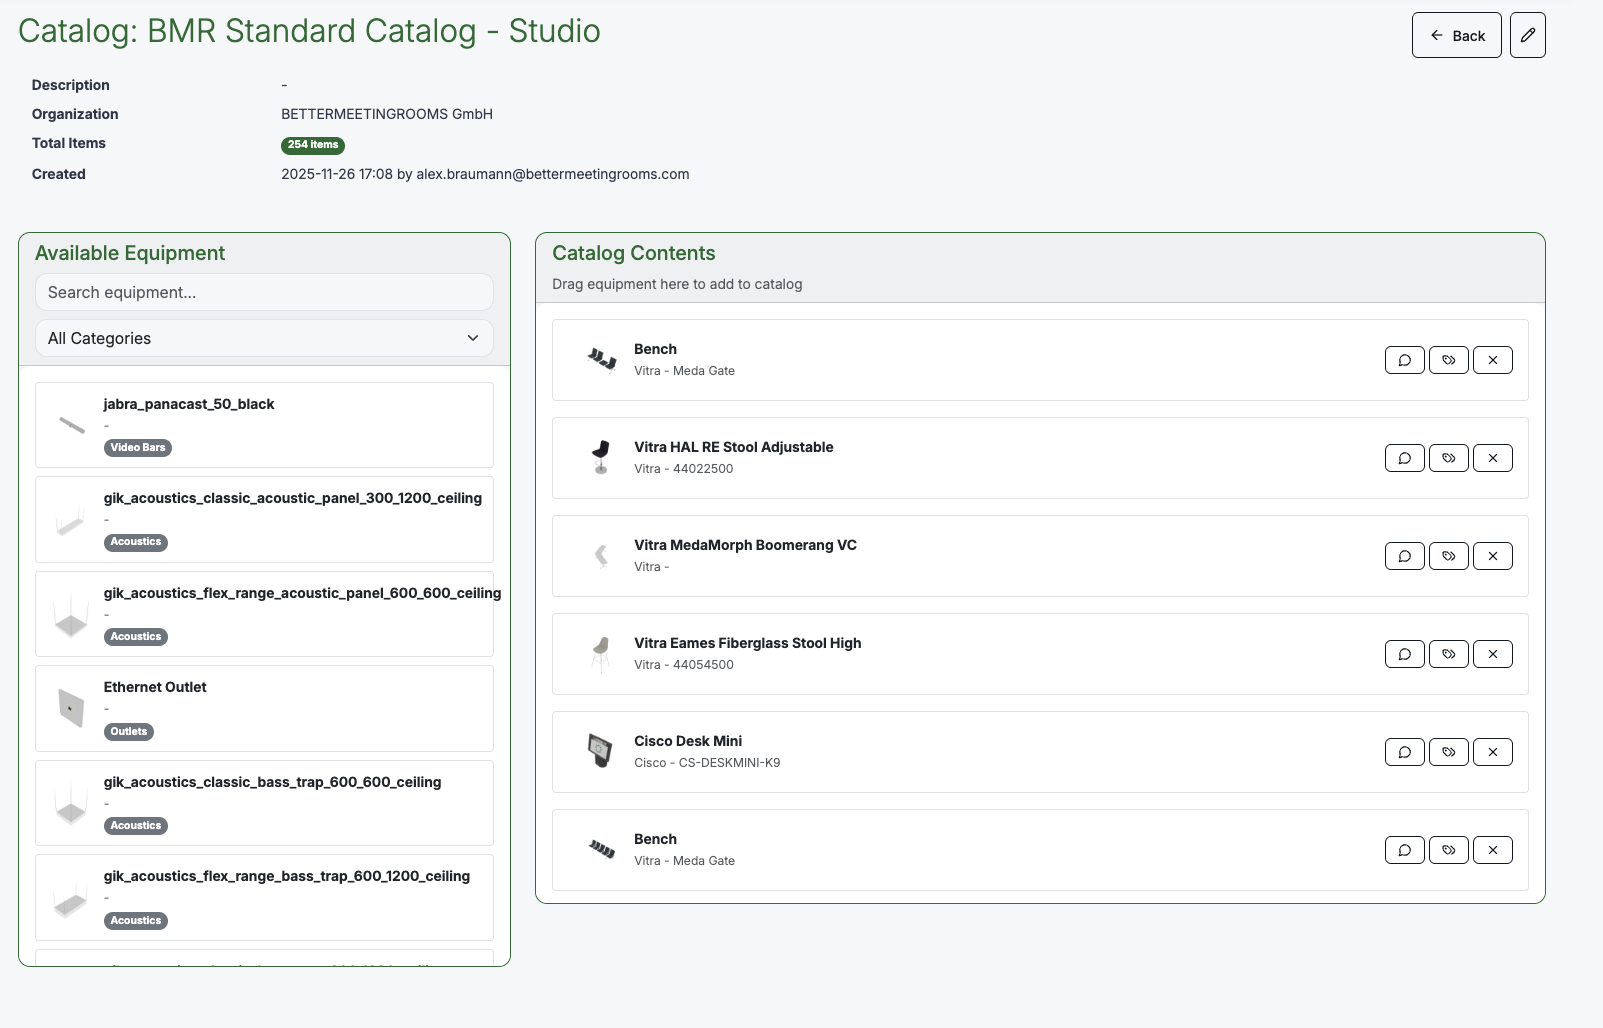Click tags icon for Cisco Desk Mini
Viewport: 1603px width, 1028px height.
pyautogui.click(x=1448, y=752)
